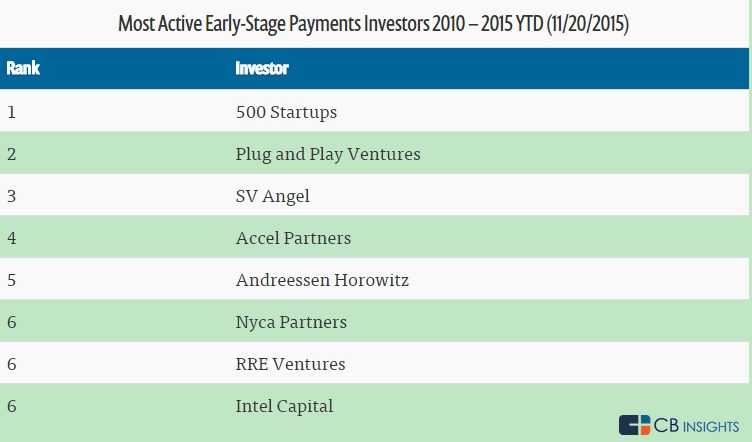The width and height of the screenshot is (752, 442).
Task: Click rank number 3 cell
Action: 12,196
